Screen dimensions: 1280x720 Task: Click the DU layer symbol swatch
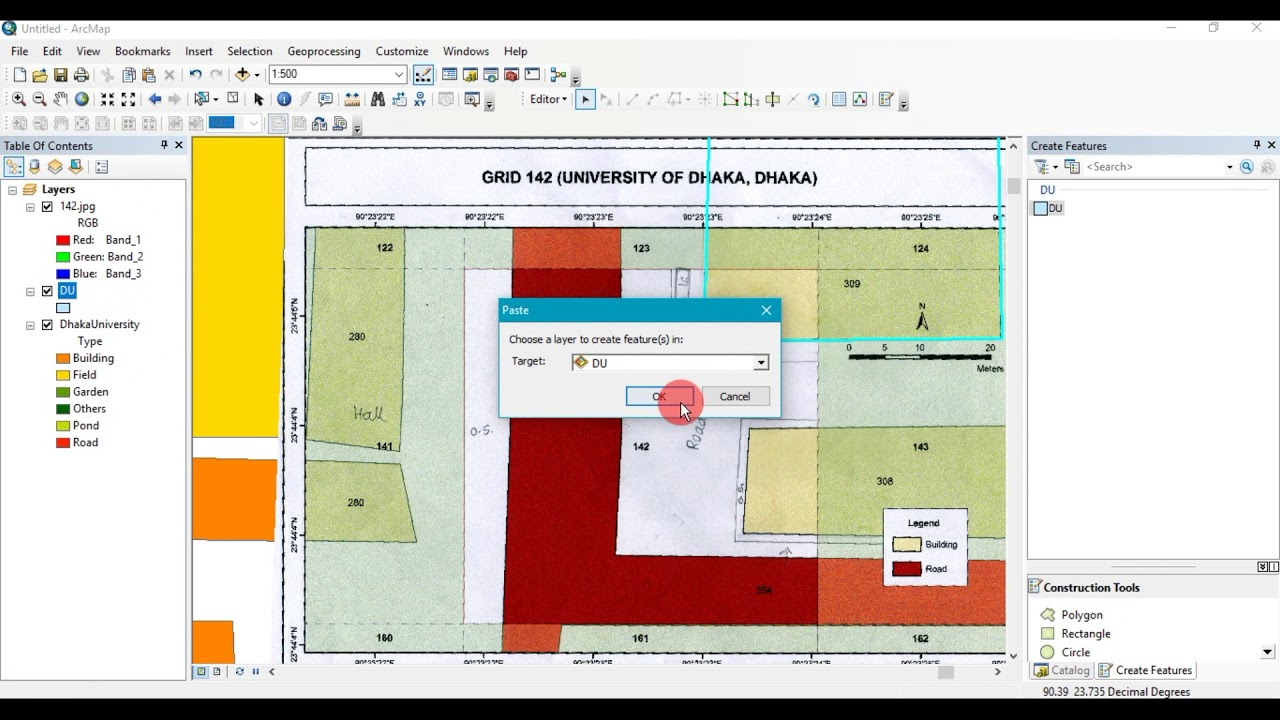[x=63, y=308]
